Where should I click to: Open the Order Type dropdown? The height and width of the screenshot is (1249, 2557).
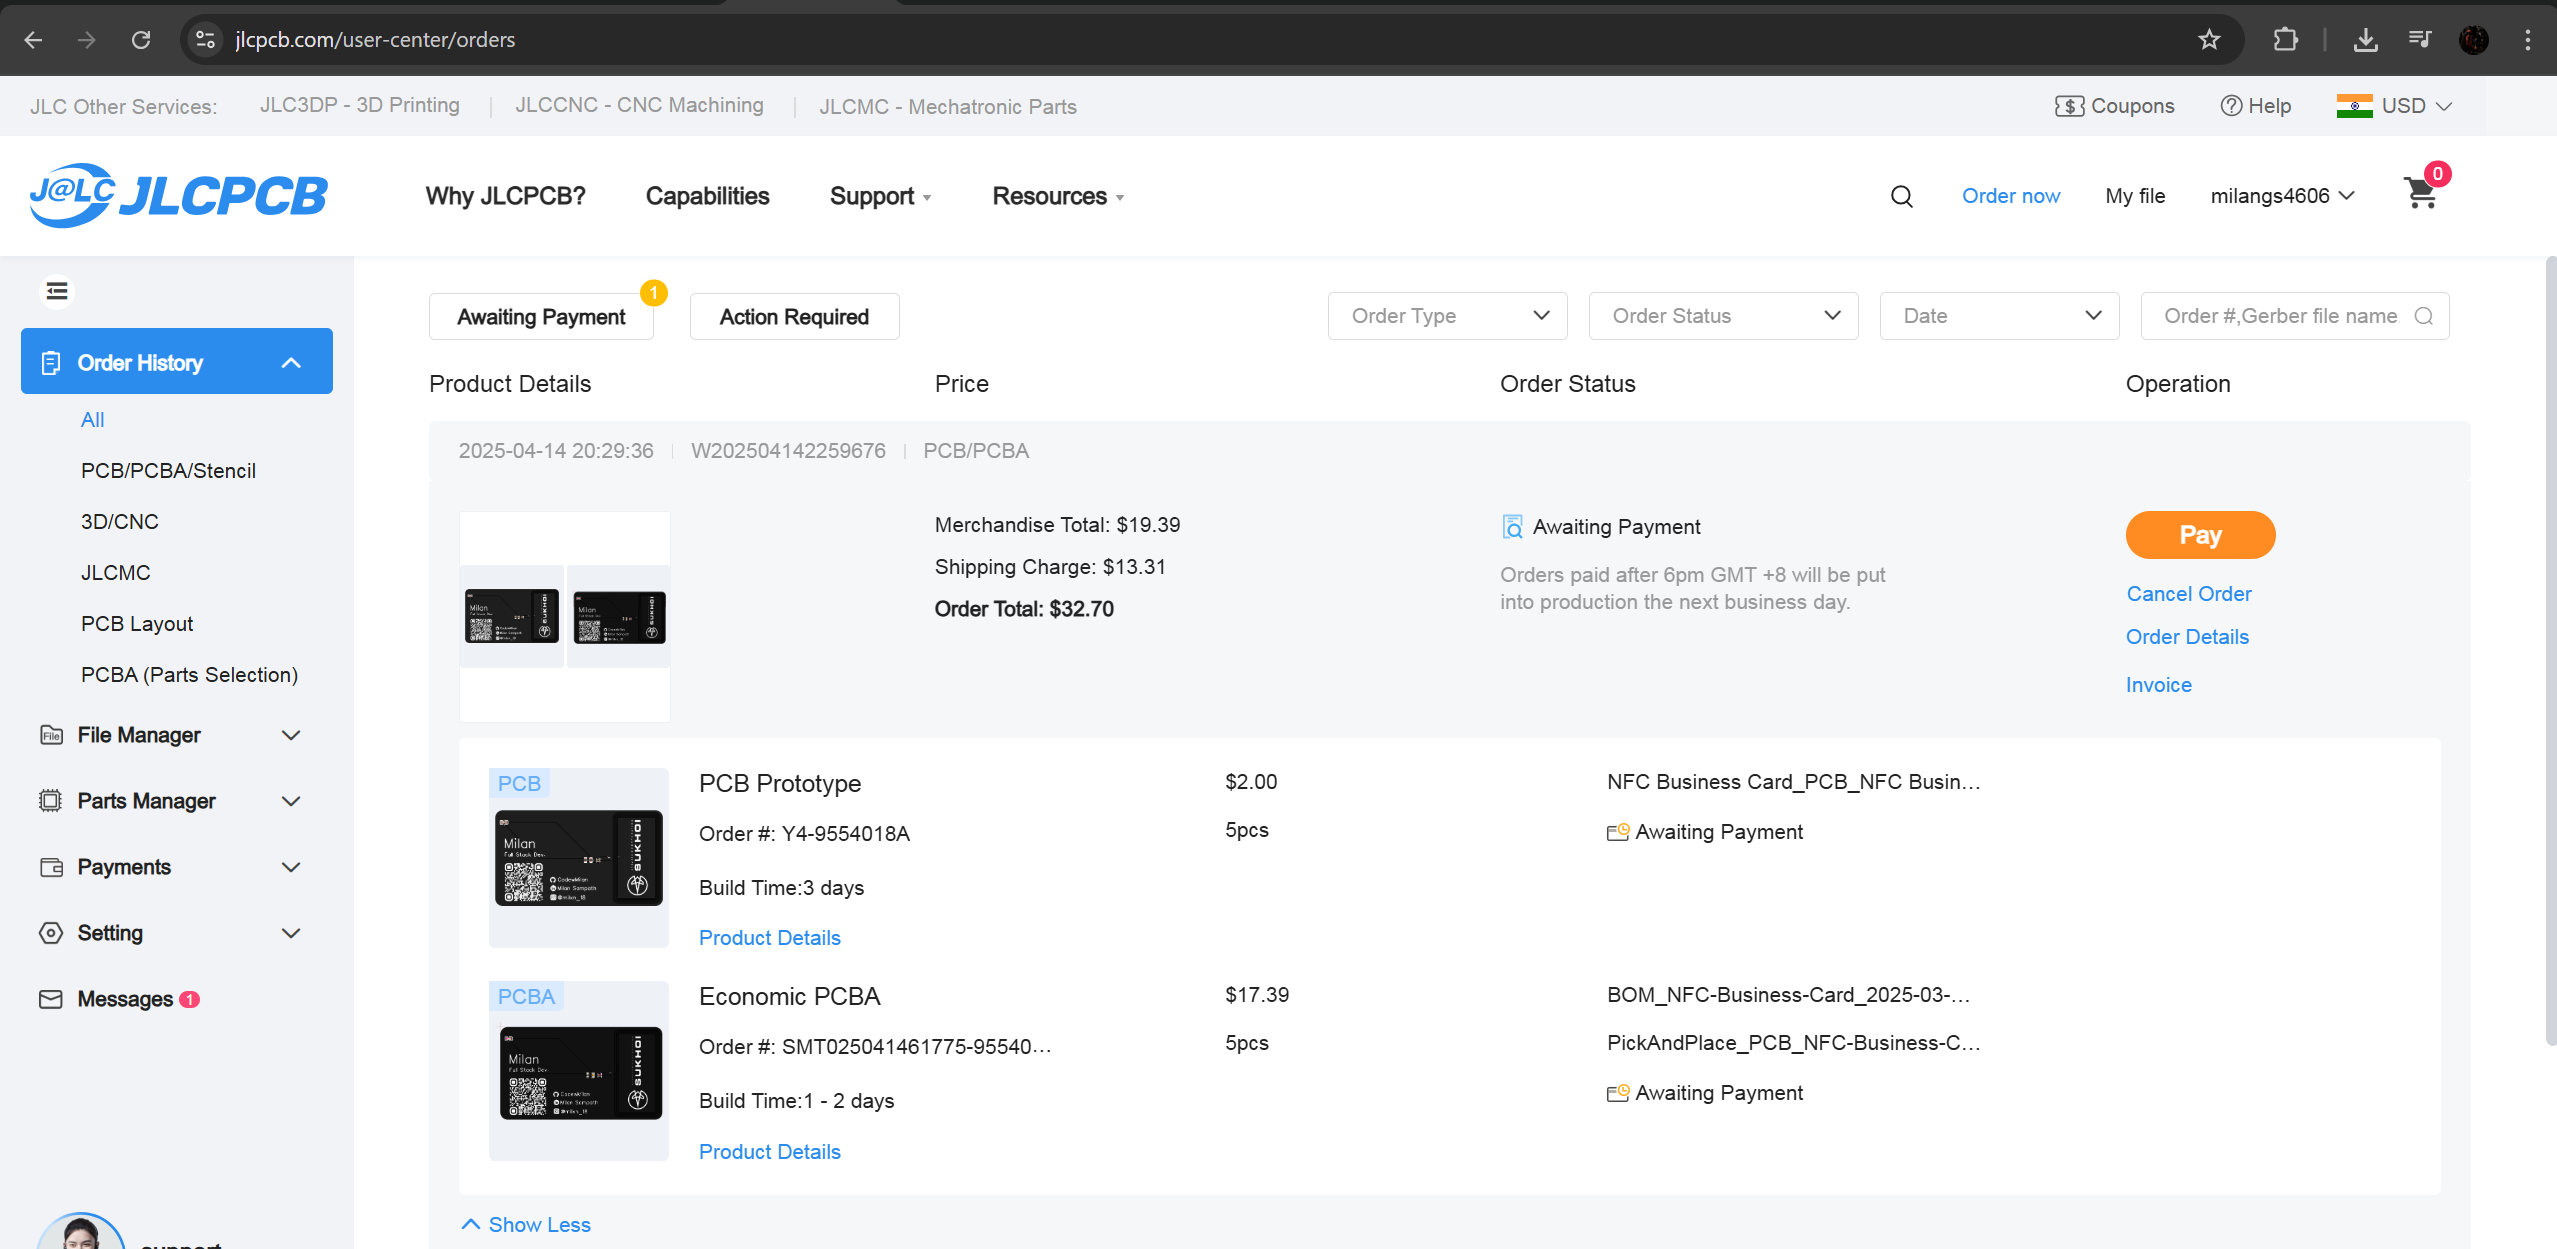1447,316
